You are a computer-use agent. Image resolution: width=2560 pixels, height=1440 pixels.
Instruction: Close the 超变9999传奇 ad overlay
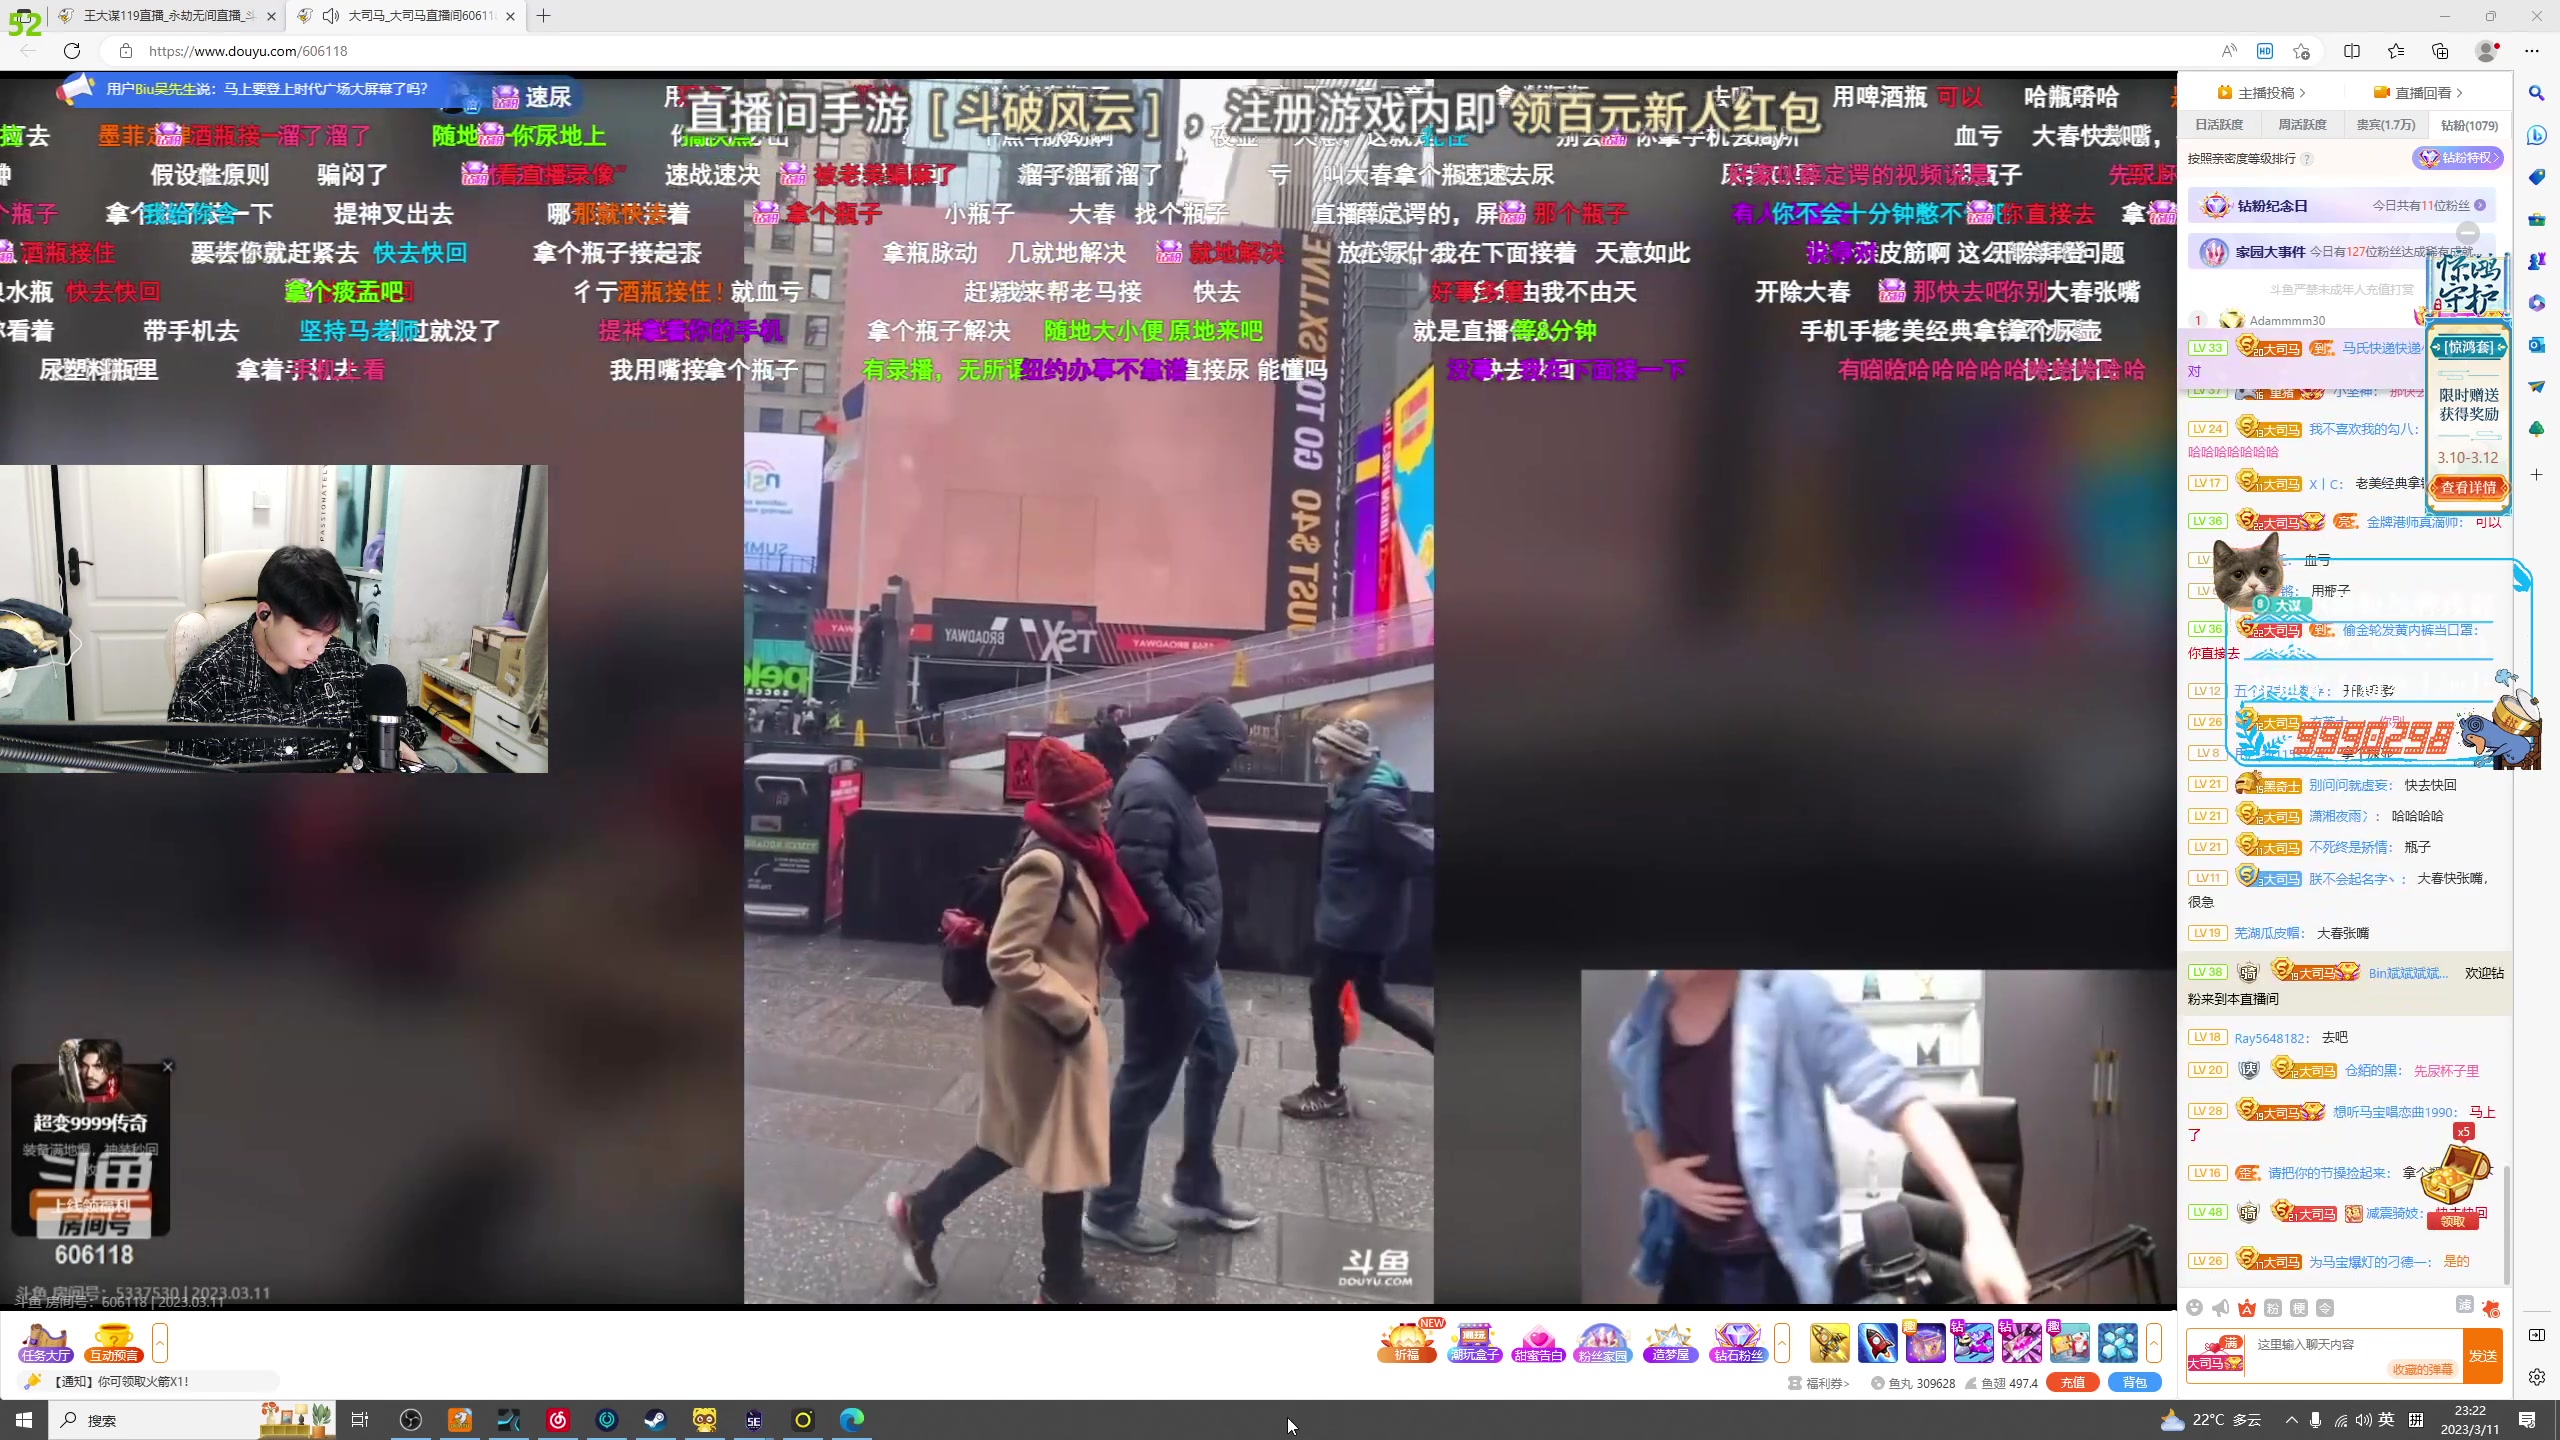tap(168, 1067)
